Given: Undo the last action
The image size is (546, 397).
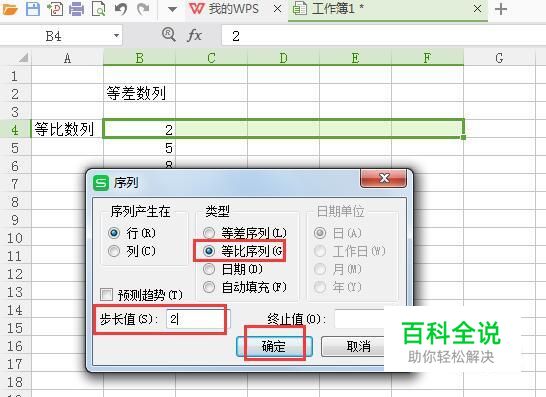Looking at the screenshot, I should pyautogui.click(x=121, y=9).
